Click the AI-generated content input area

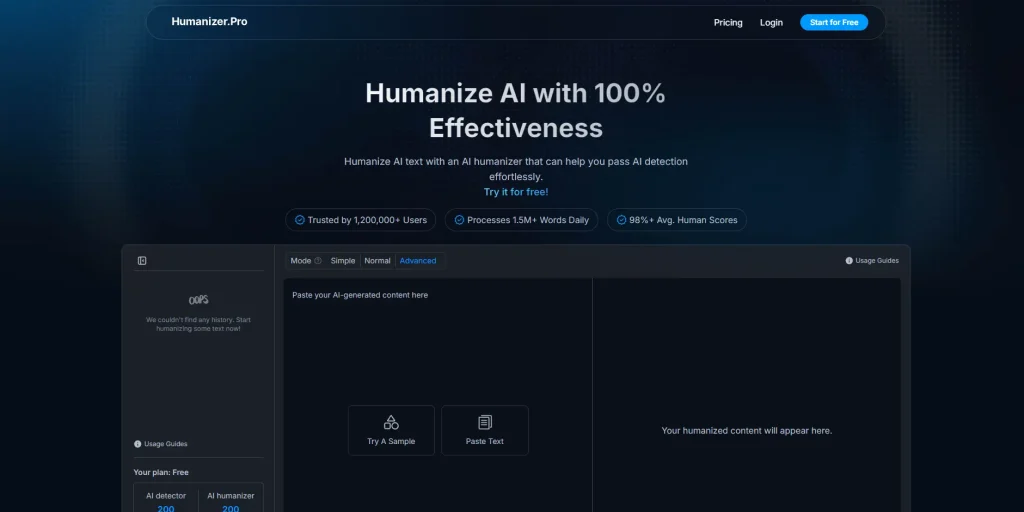[x=437, y=340]
